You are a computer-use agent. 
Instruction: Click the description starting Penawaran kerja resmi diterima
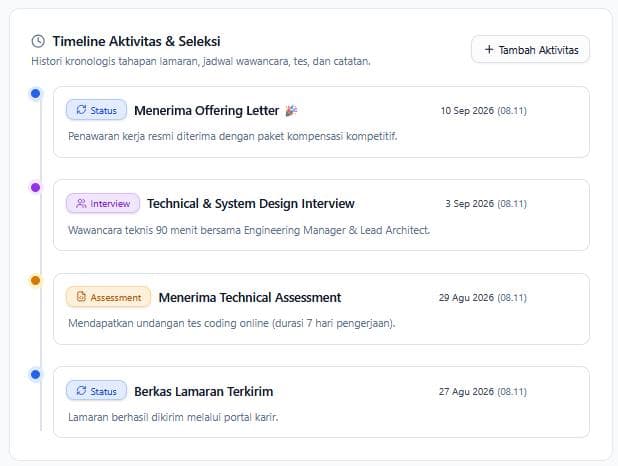pyautogui.click(x=233, y=136)
